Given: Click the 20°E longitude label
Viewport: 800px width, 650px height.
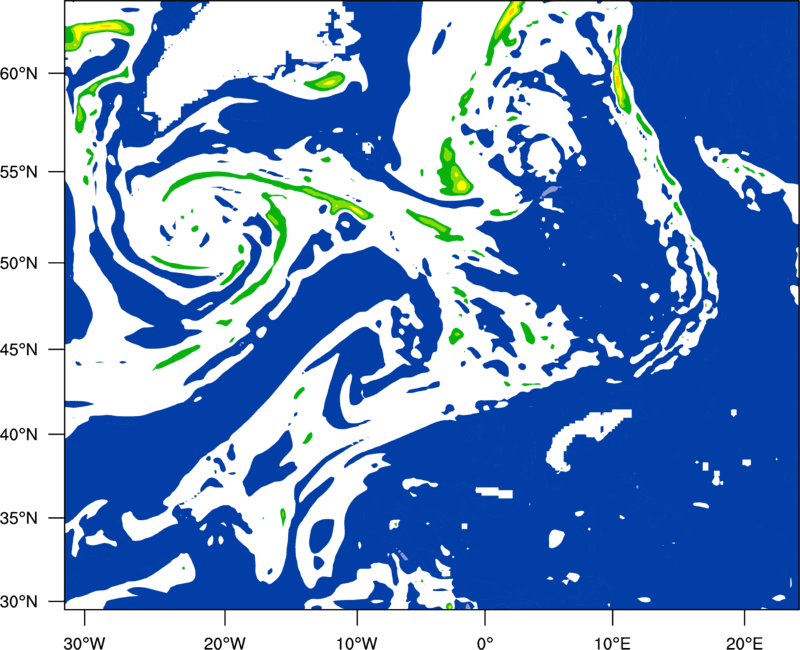Looking at the screenshot, I should [x=744, y=643].
